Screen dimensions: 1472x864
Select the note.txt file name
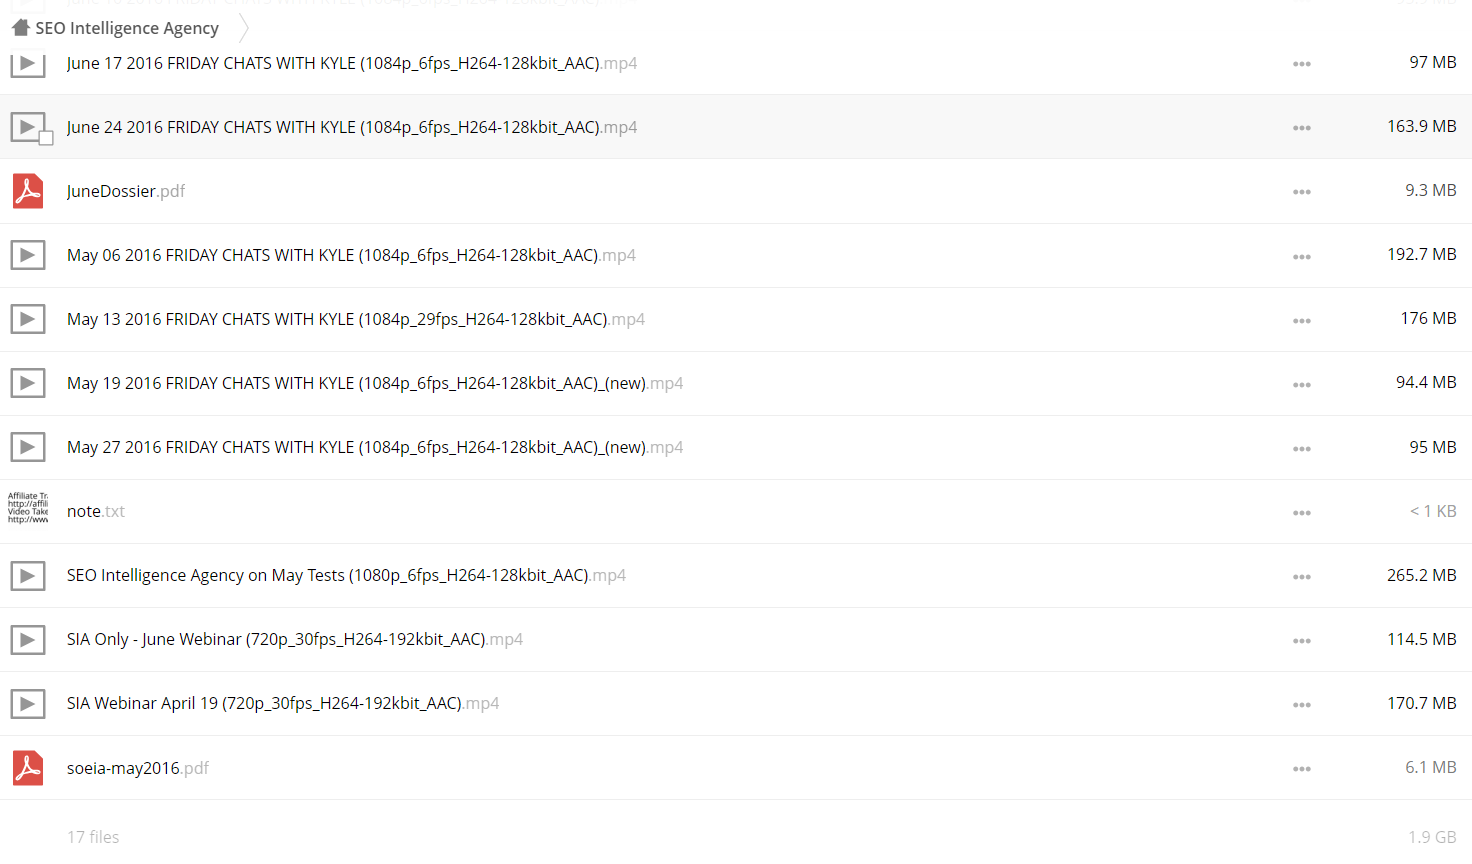(x=96, y=511)
